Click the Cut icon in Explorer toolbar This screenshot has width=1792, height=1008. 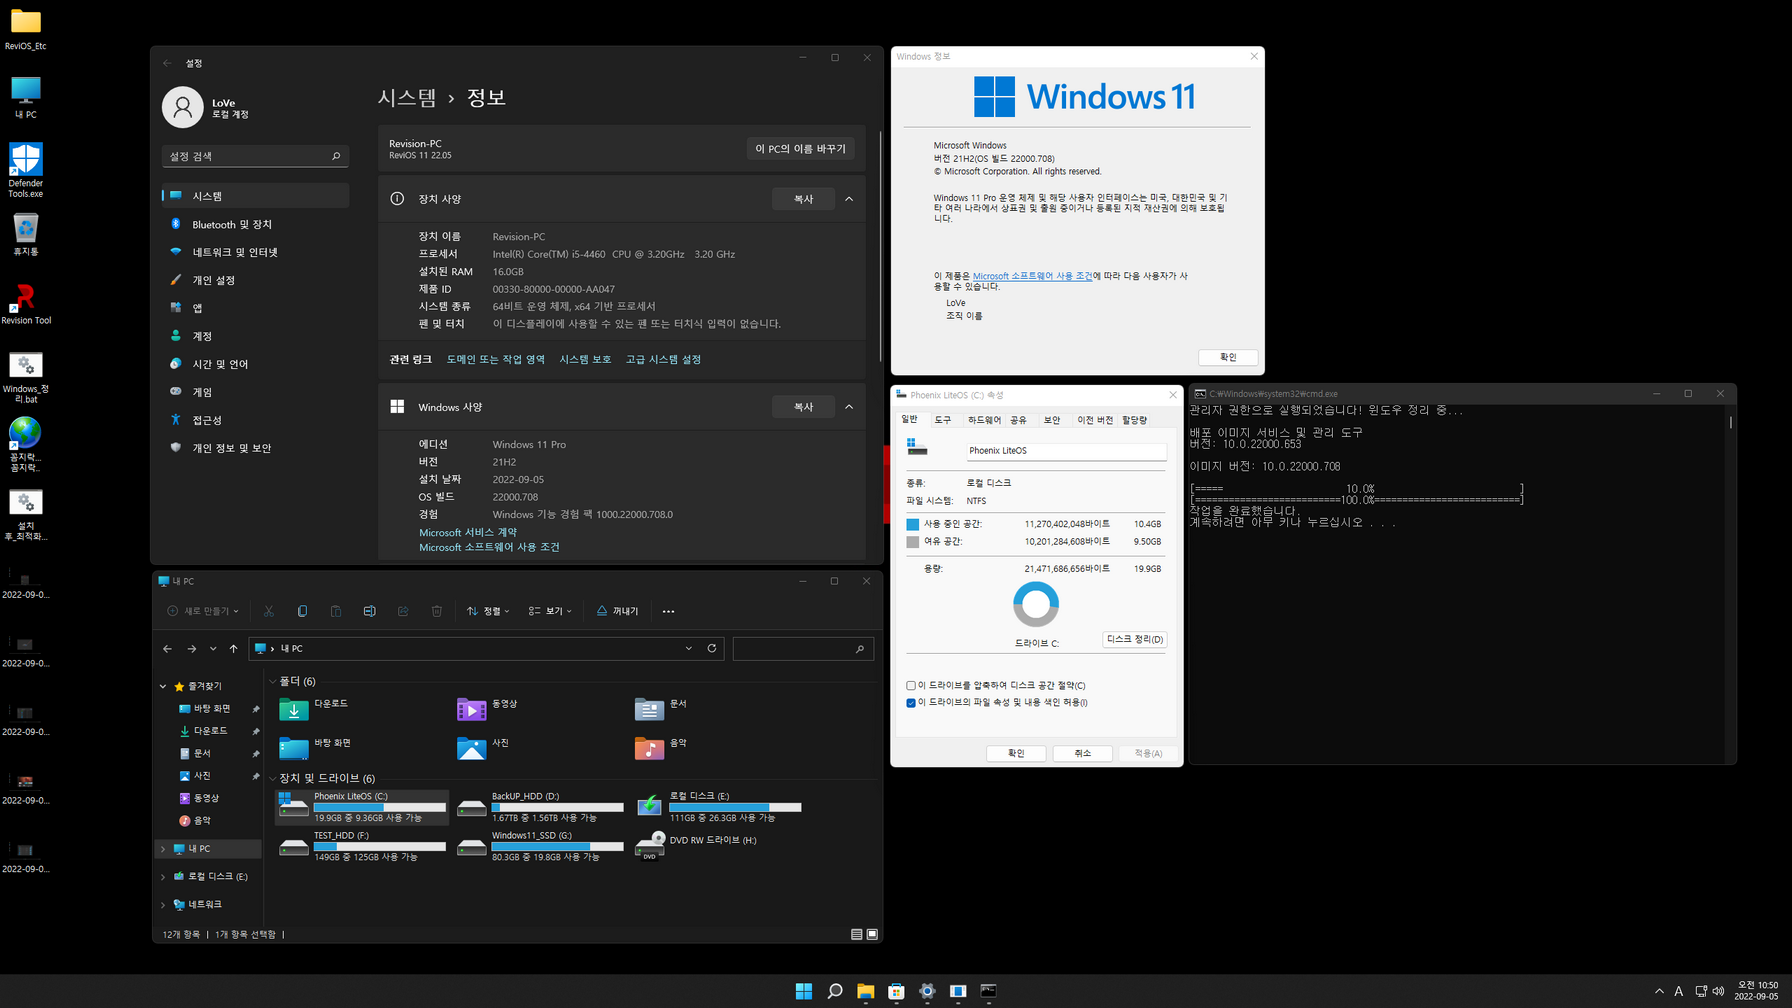269,611
